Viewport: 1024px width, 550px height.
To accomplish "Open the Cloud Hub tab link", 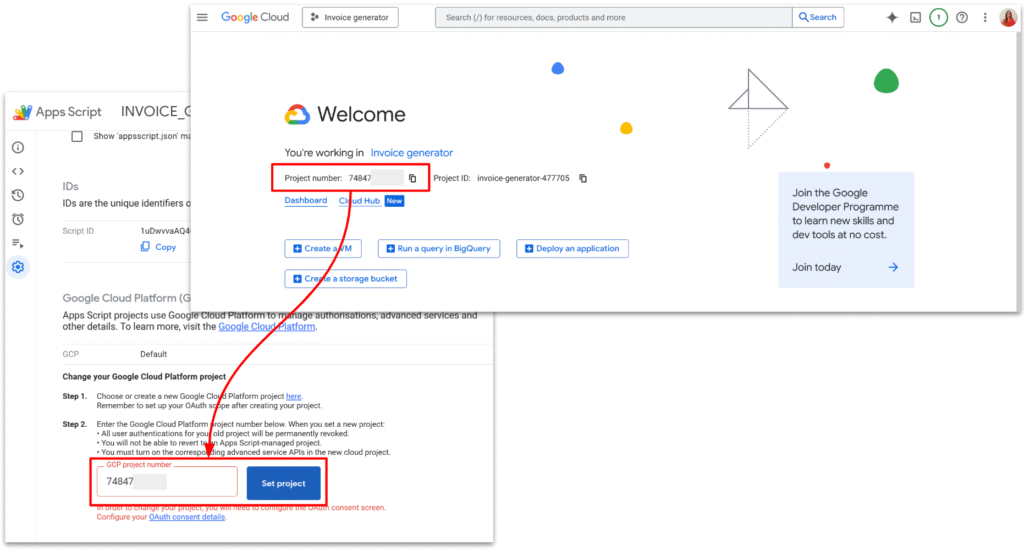I will (360, 200).
